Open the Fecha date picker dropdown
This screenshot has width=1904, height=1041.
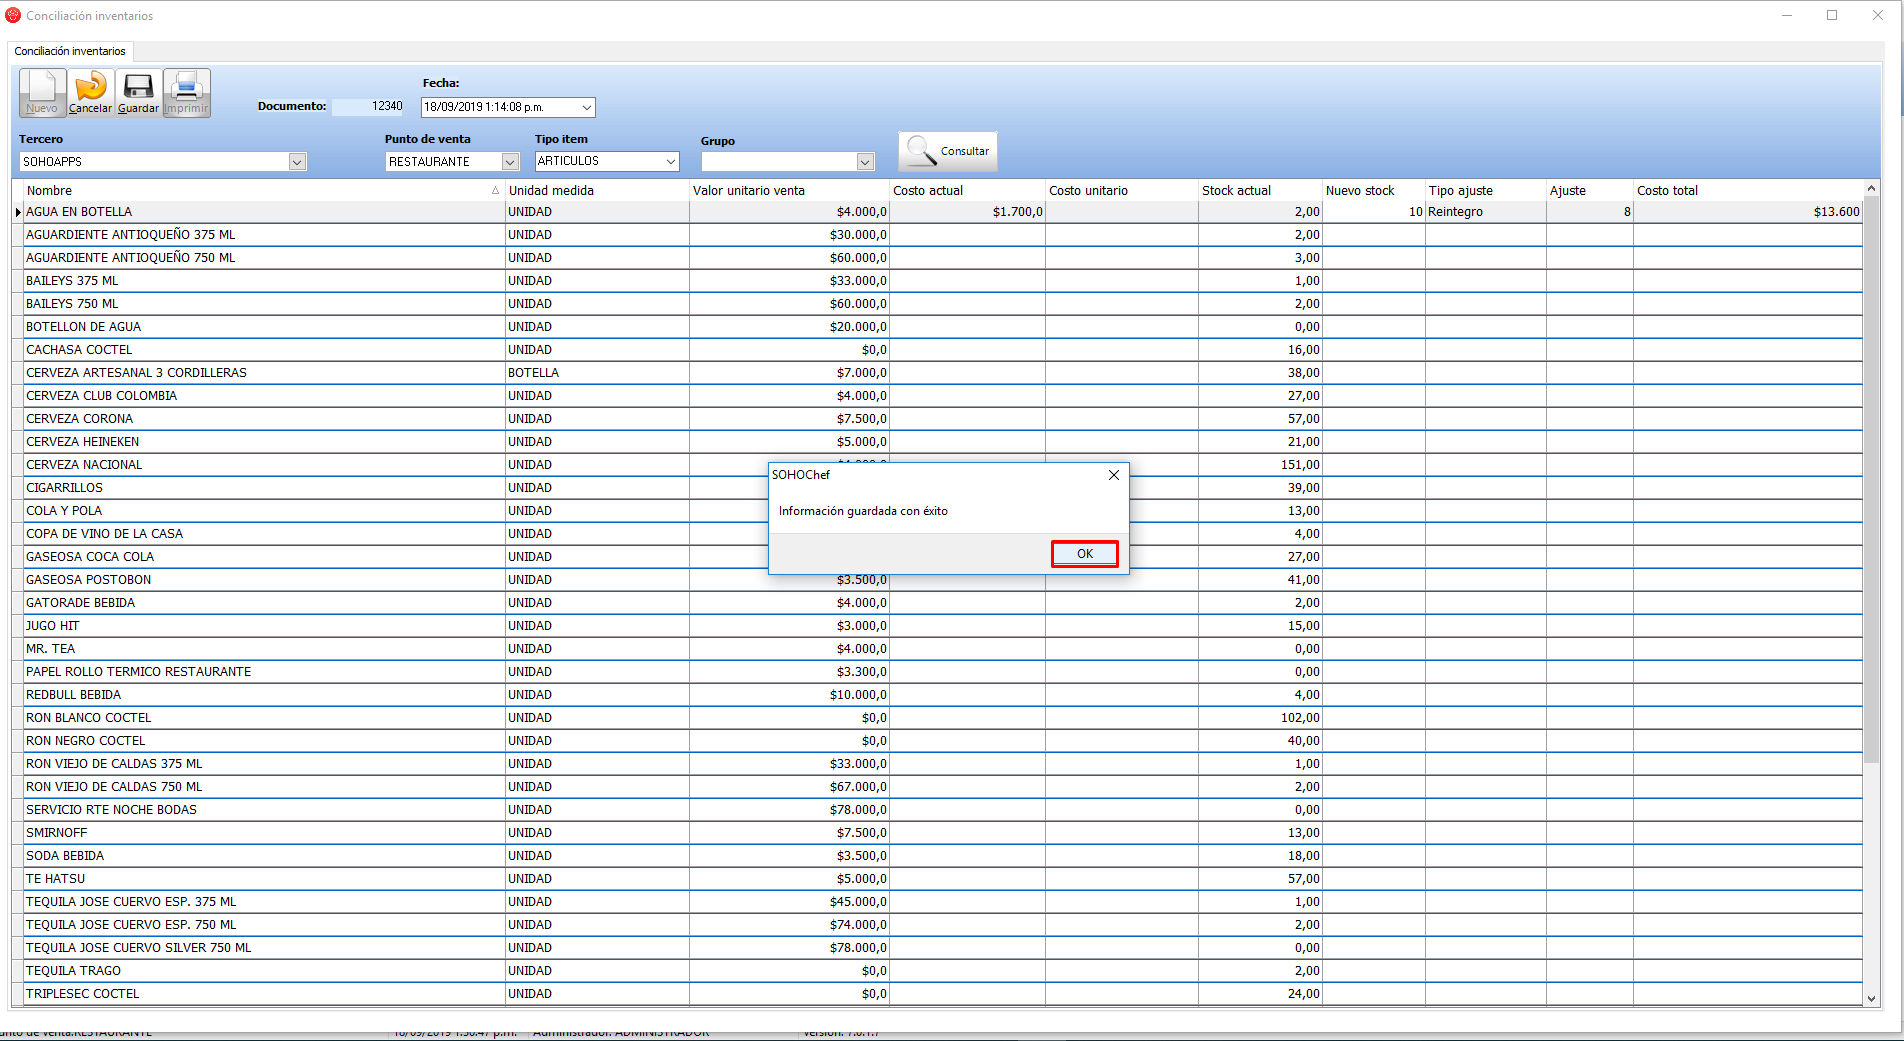click(x=587, y=108)
